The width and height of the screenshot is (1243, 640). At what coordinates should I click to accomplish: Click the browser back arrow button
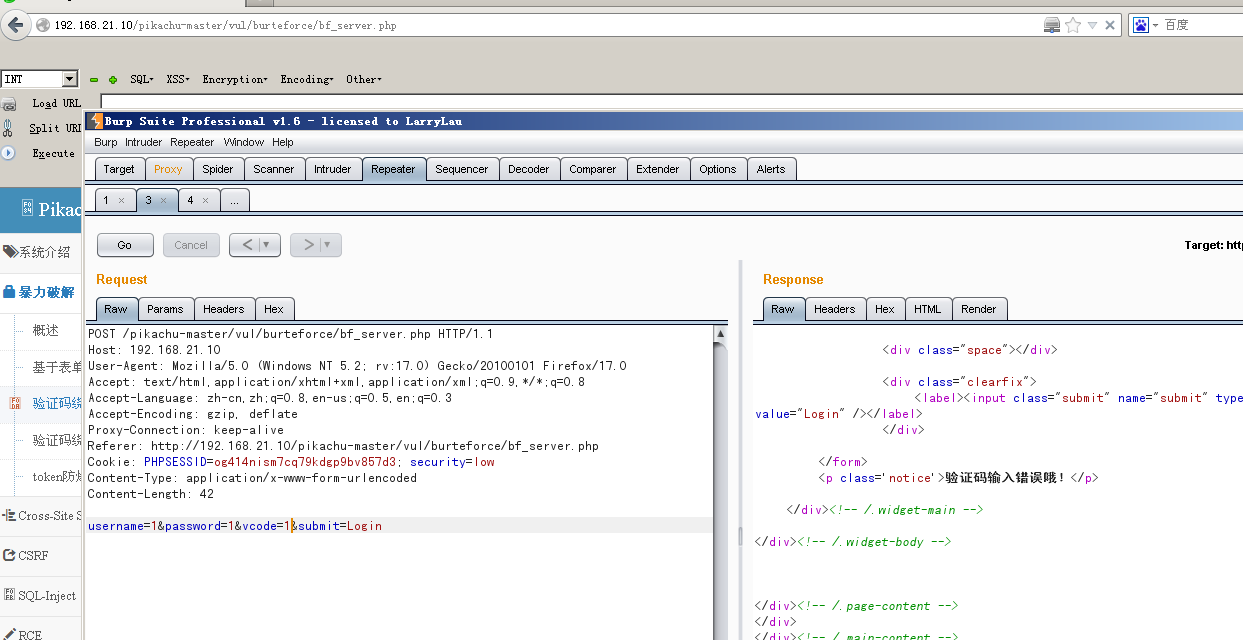tap(16, 25)
